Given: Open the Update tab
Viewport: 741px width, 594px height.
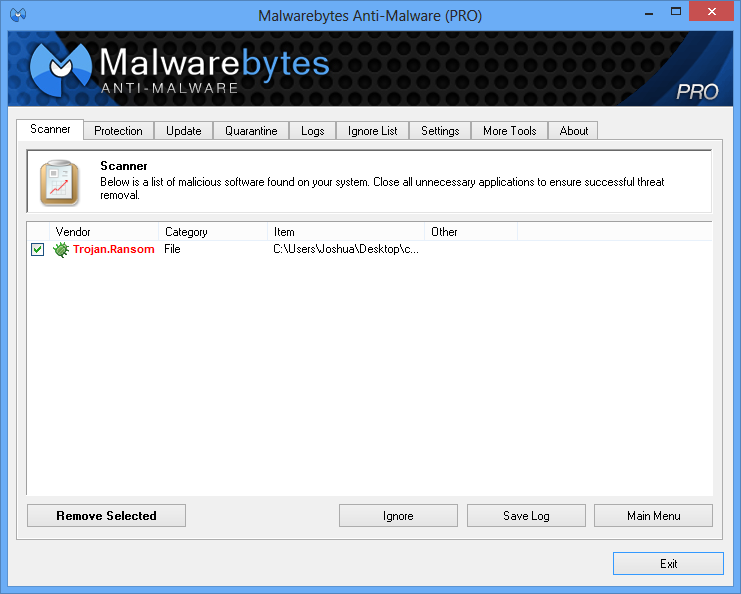Looking at the screenshot, I should 183,131.
